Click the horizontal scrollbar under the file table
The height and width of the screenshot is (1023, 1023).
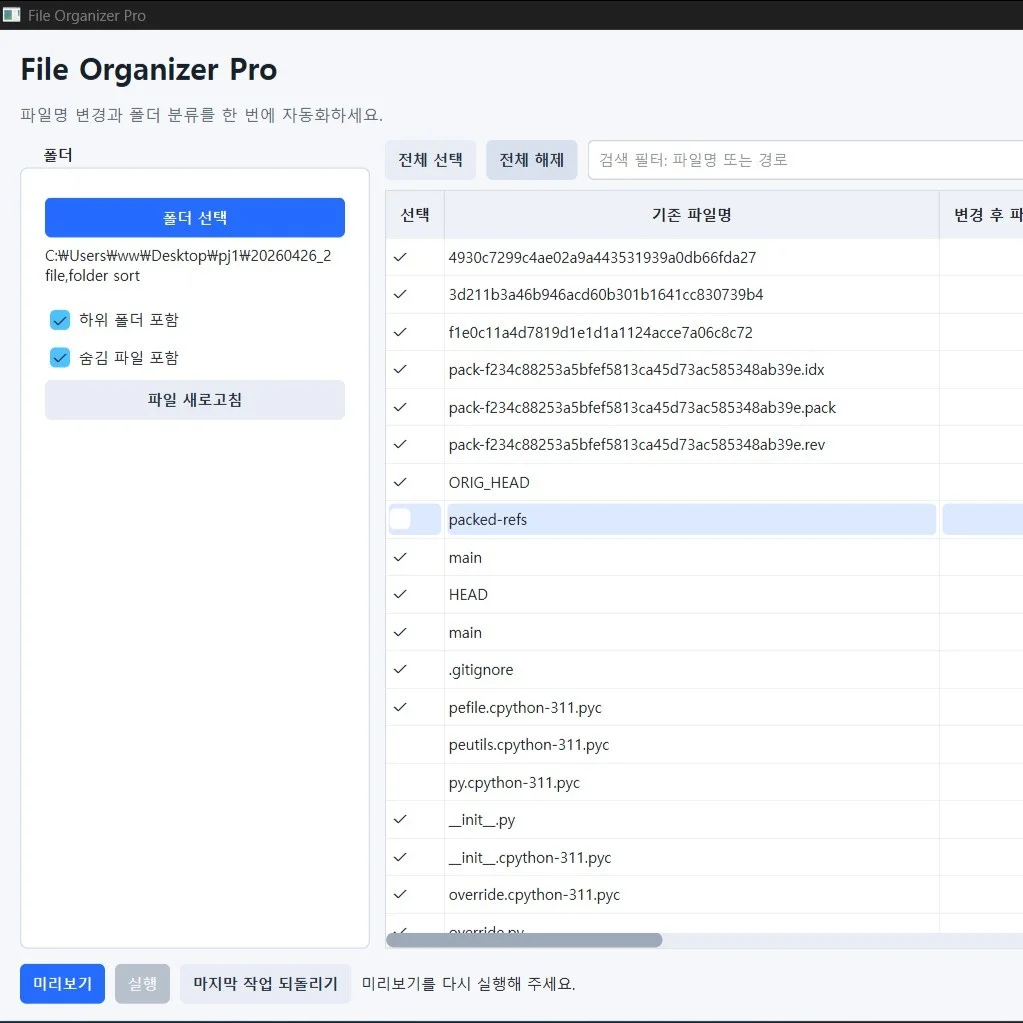click(524, 939)
